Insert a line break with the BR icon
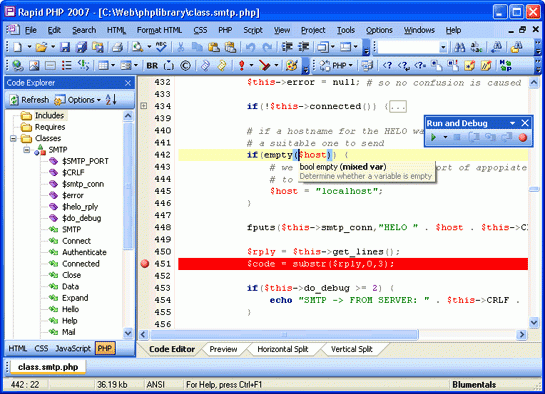Viewport: 545px width, 394px height. (x=152, y=66)
